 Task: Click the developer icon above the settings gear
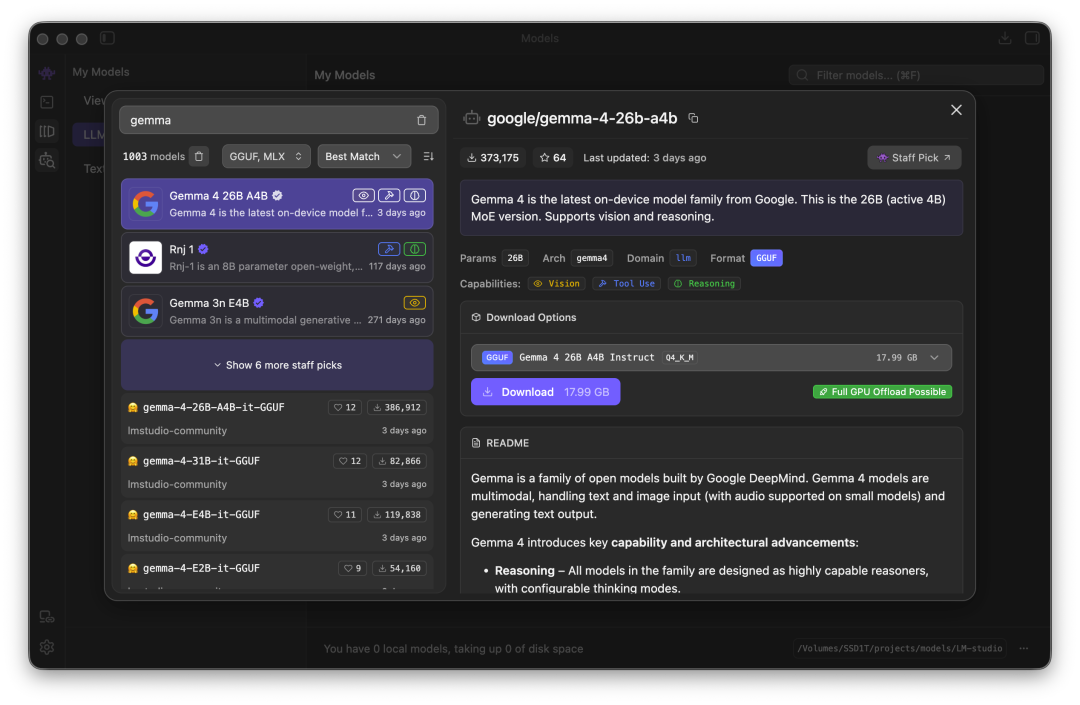tap(47, 617)
